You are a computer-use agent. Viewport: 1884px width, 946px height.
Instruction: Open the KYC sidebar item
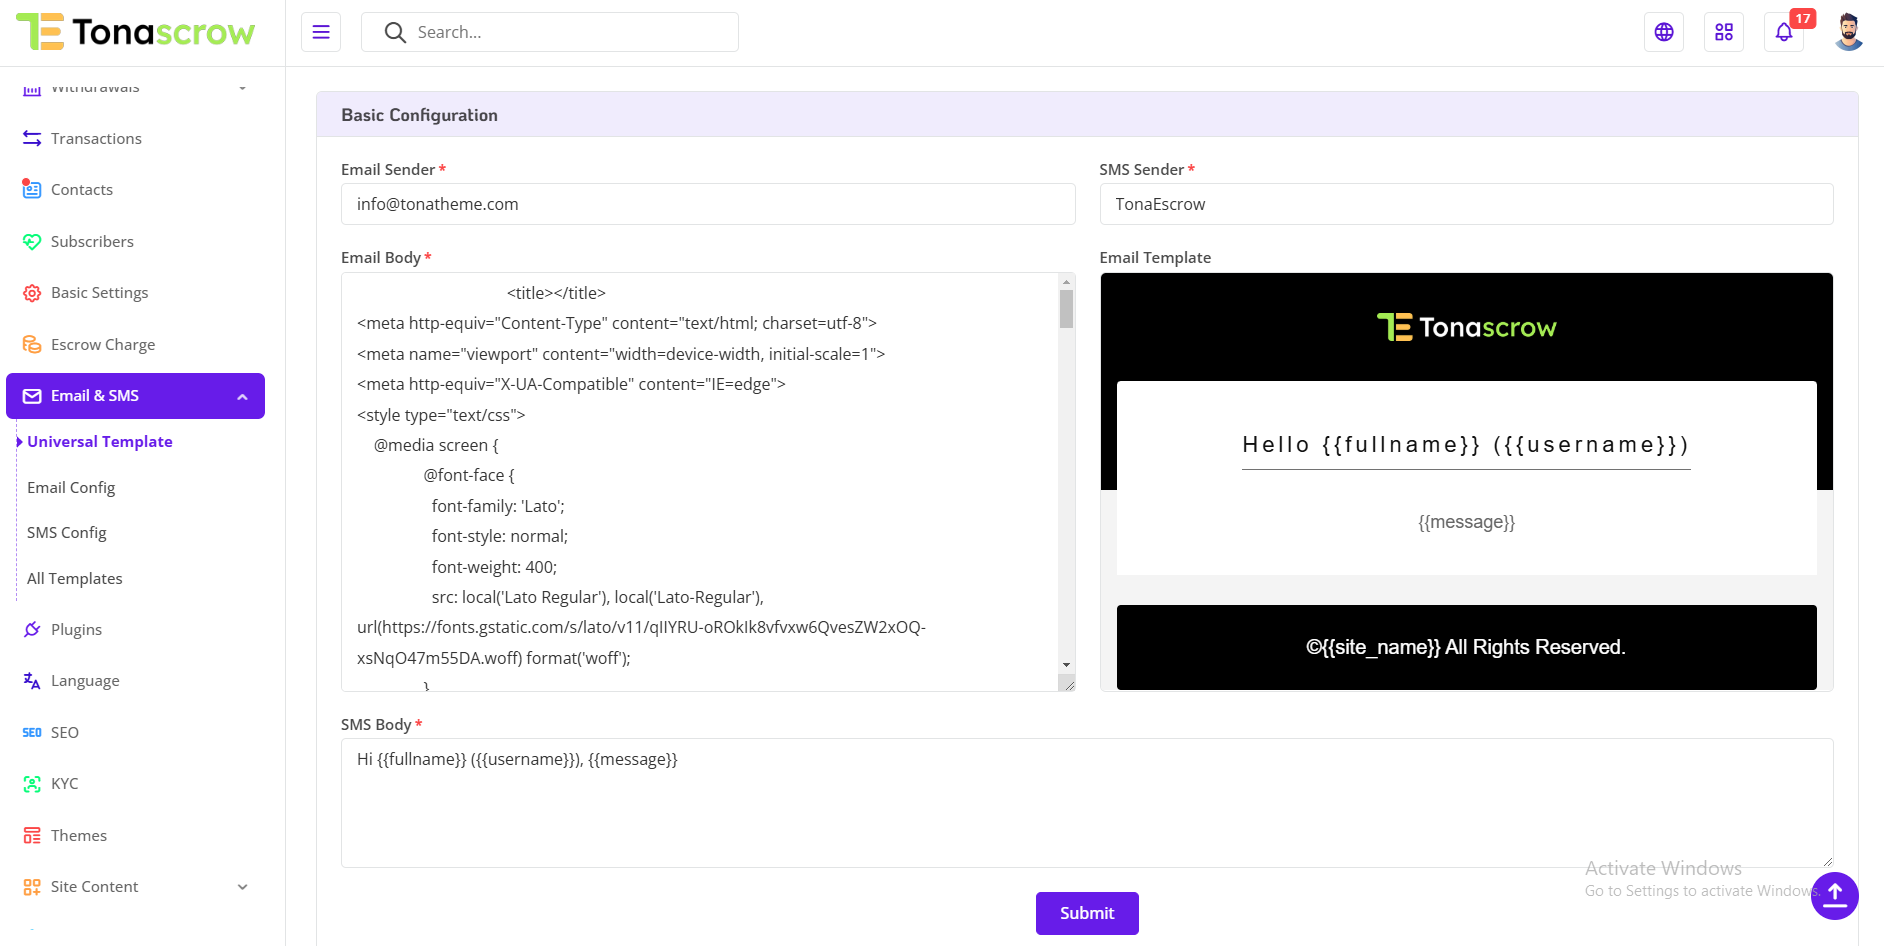(64, 783)
